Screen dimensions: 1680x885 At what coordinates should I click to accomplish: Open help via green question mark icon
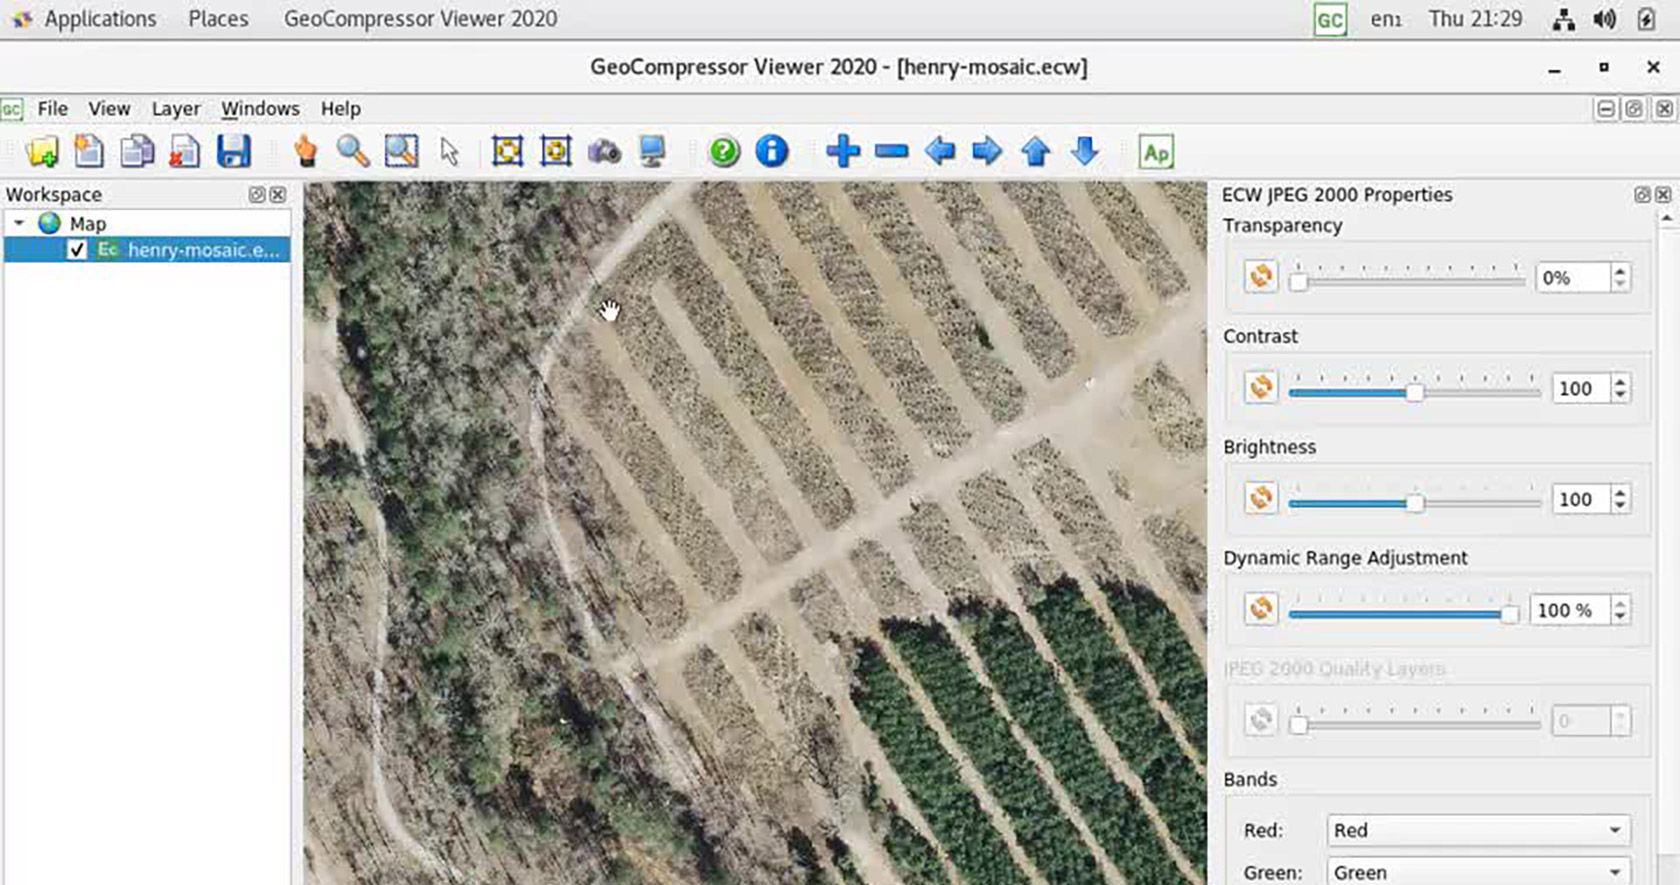pyautogui.click(x=724, y=151)
